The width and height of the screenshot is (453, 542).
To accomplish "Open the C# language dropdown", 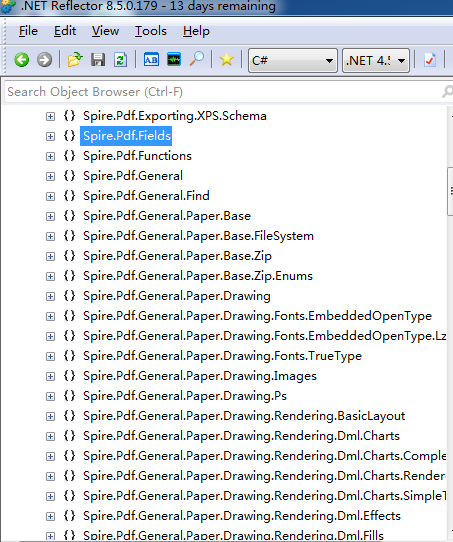I will point(293,60).
